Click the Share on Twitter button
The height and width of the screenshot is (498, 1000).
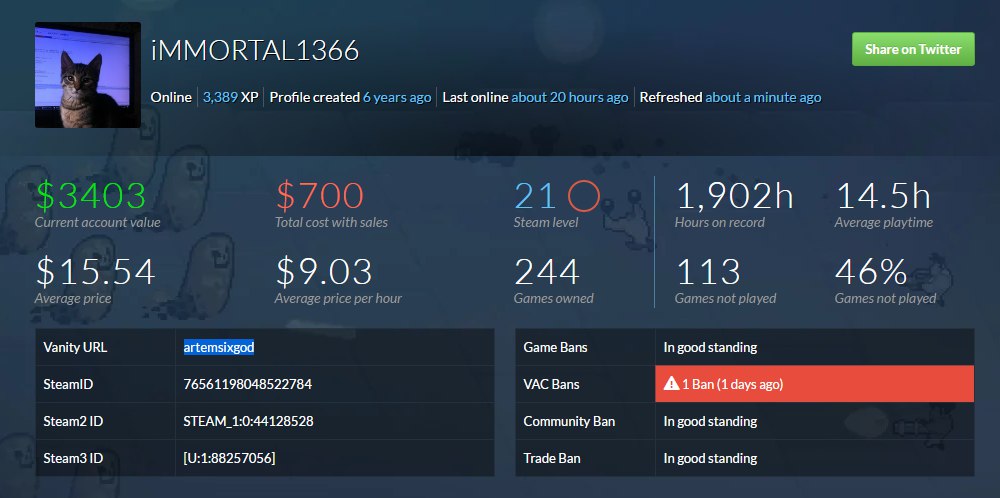coord(913,49)
